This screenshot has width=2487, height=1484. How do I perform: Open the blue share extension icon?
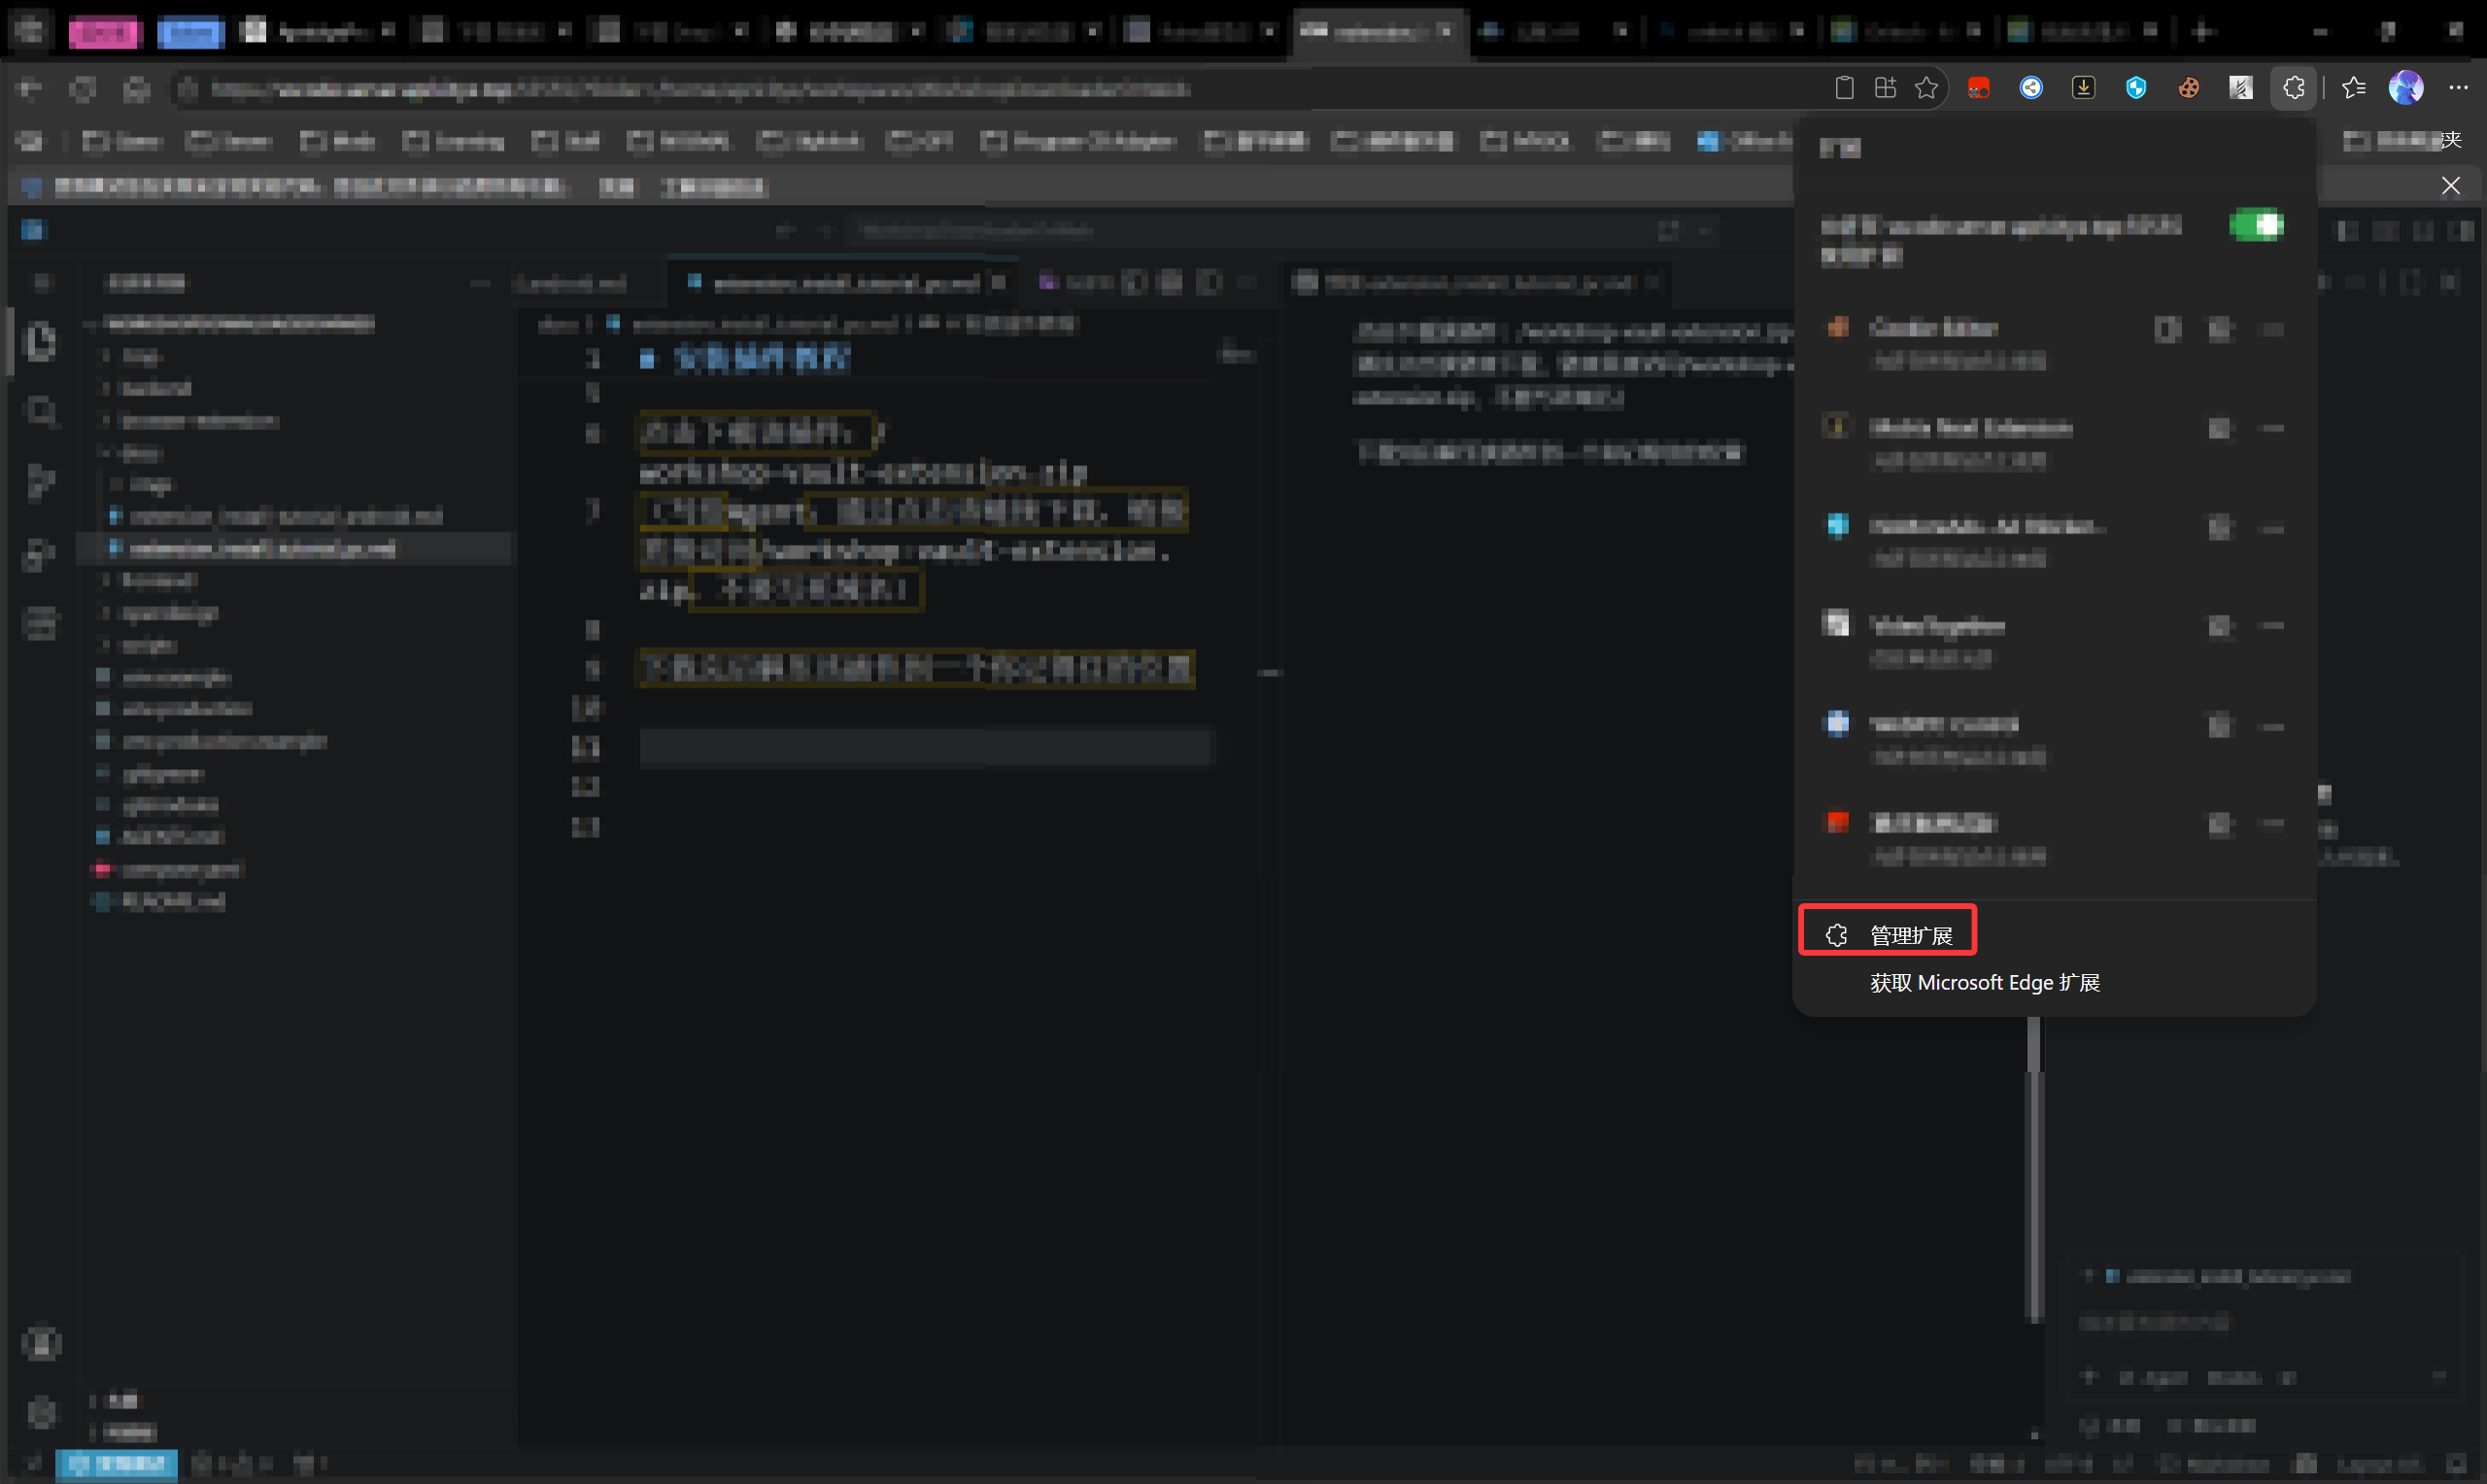tap(2031, 88)
